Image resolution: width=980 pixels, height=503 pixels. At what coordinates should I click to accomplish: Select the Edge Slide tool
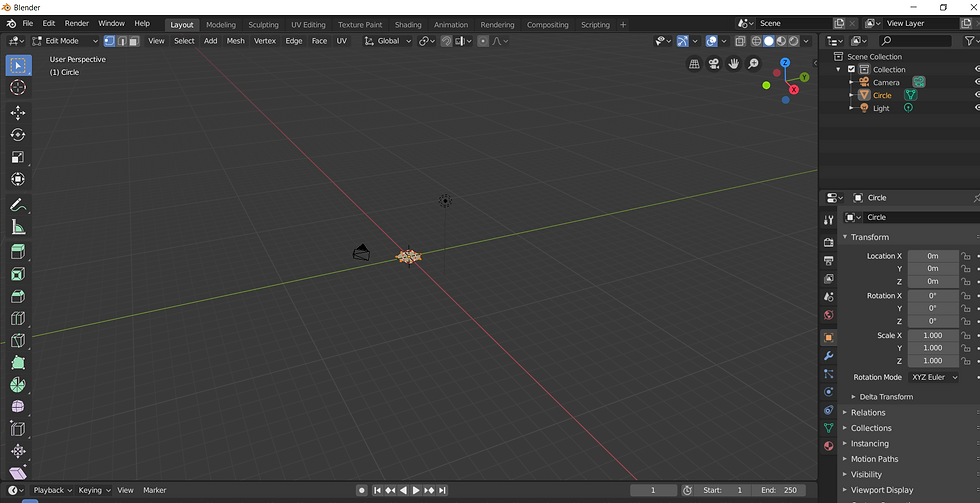click(18, 429)
